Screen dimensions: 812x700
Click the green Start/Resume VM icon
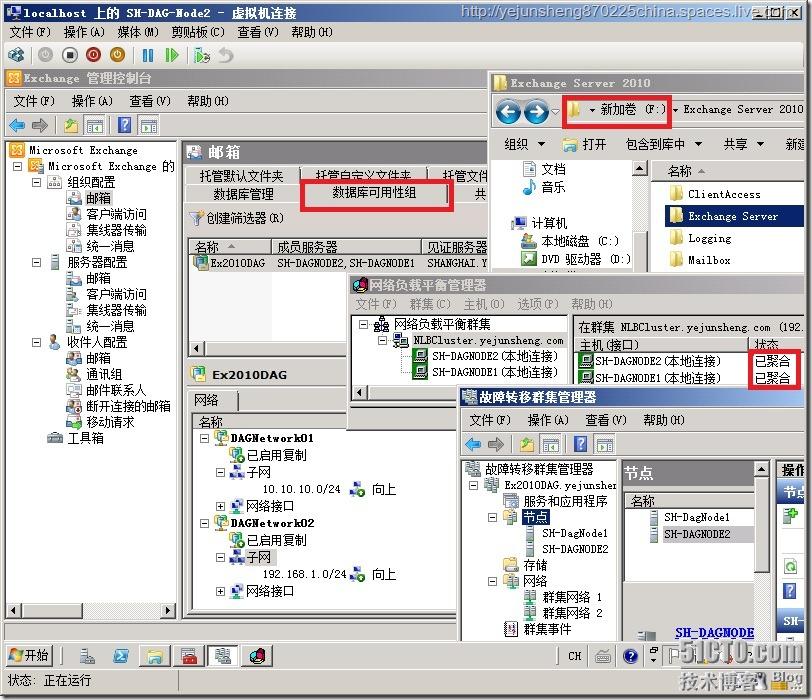click(x=171, y=55)
